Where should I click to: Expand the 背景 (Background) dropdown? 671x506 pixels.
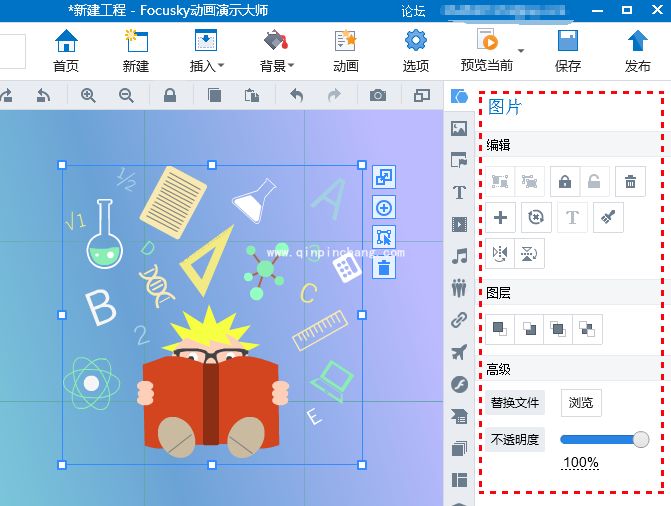click(276, 50)
